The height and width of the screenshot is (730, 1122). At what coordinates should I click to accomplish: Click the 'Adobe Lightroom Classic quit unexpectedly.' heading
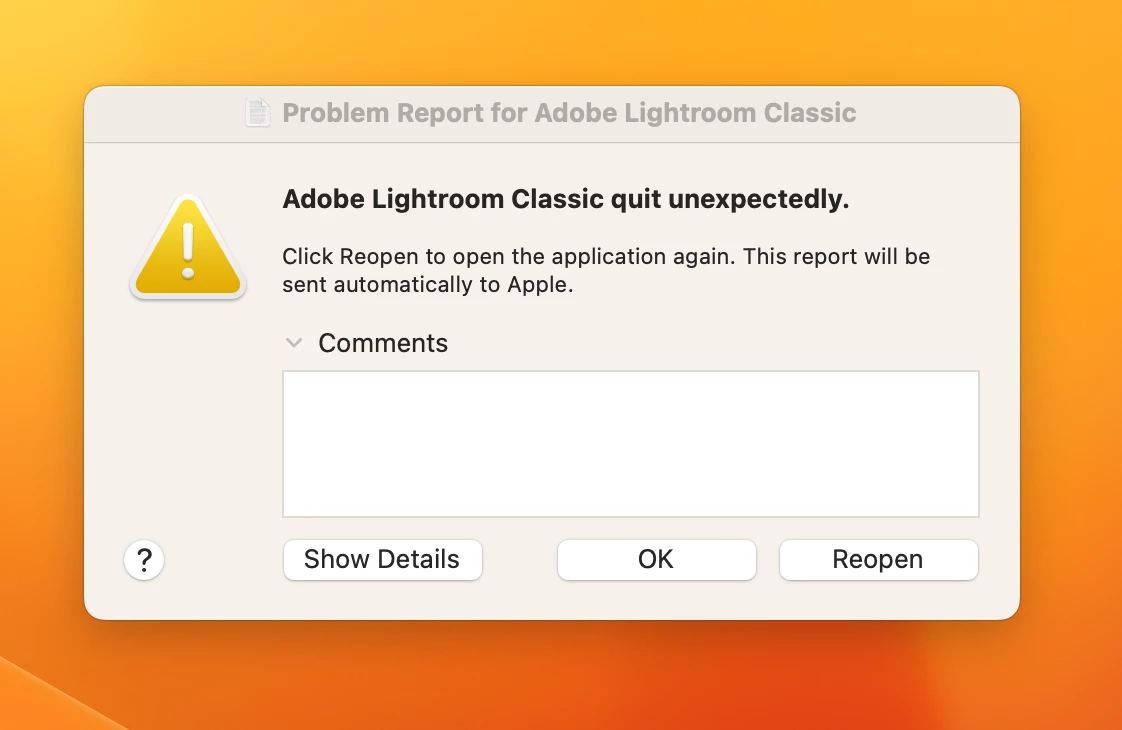coord(565,199)
